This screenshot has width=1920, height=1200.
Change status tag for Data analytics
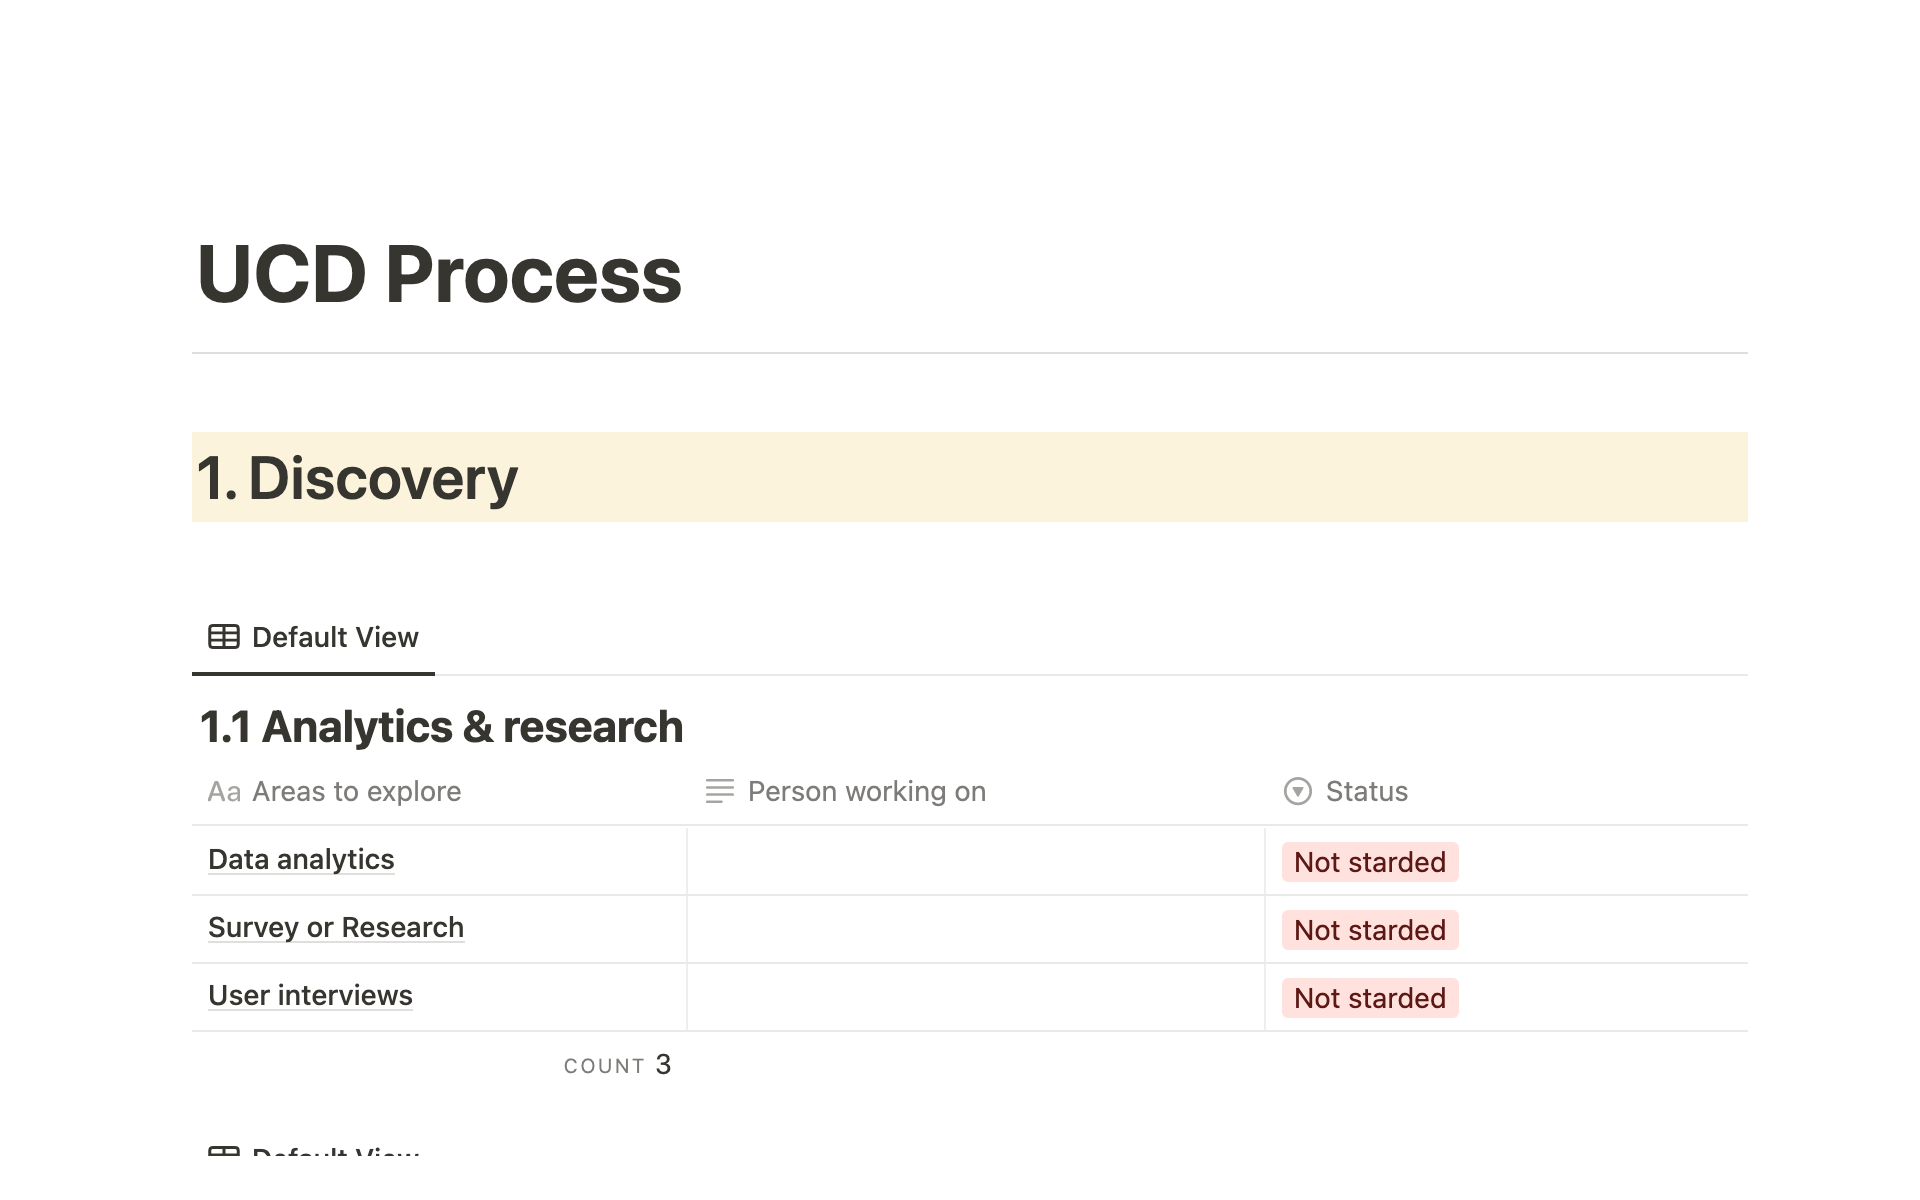coord(1369,862)
